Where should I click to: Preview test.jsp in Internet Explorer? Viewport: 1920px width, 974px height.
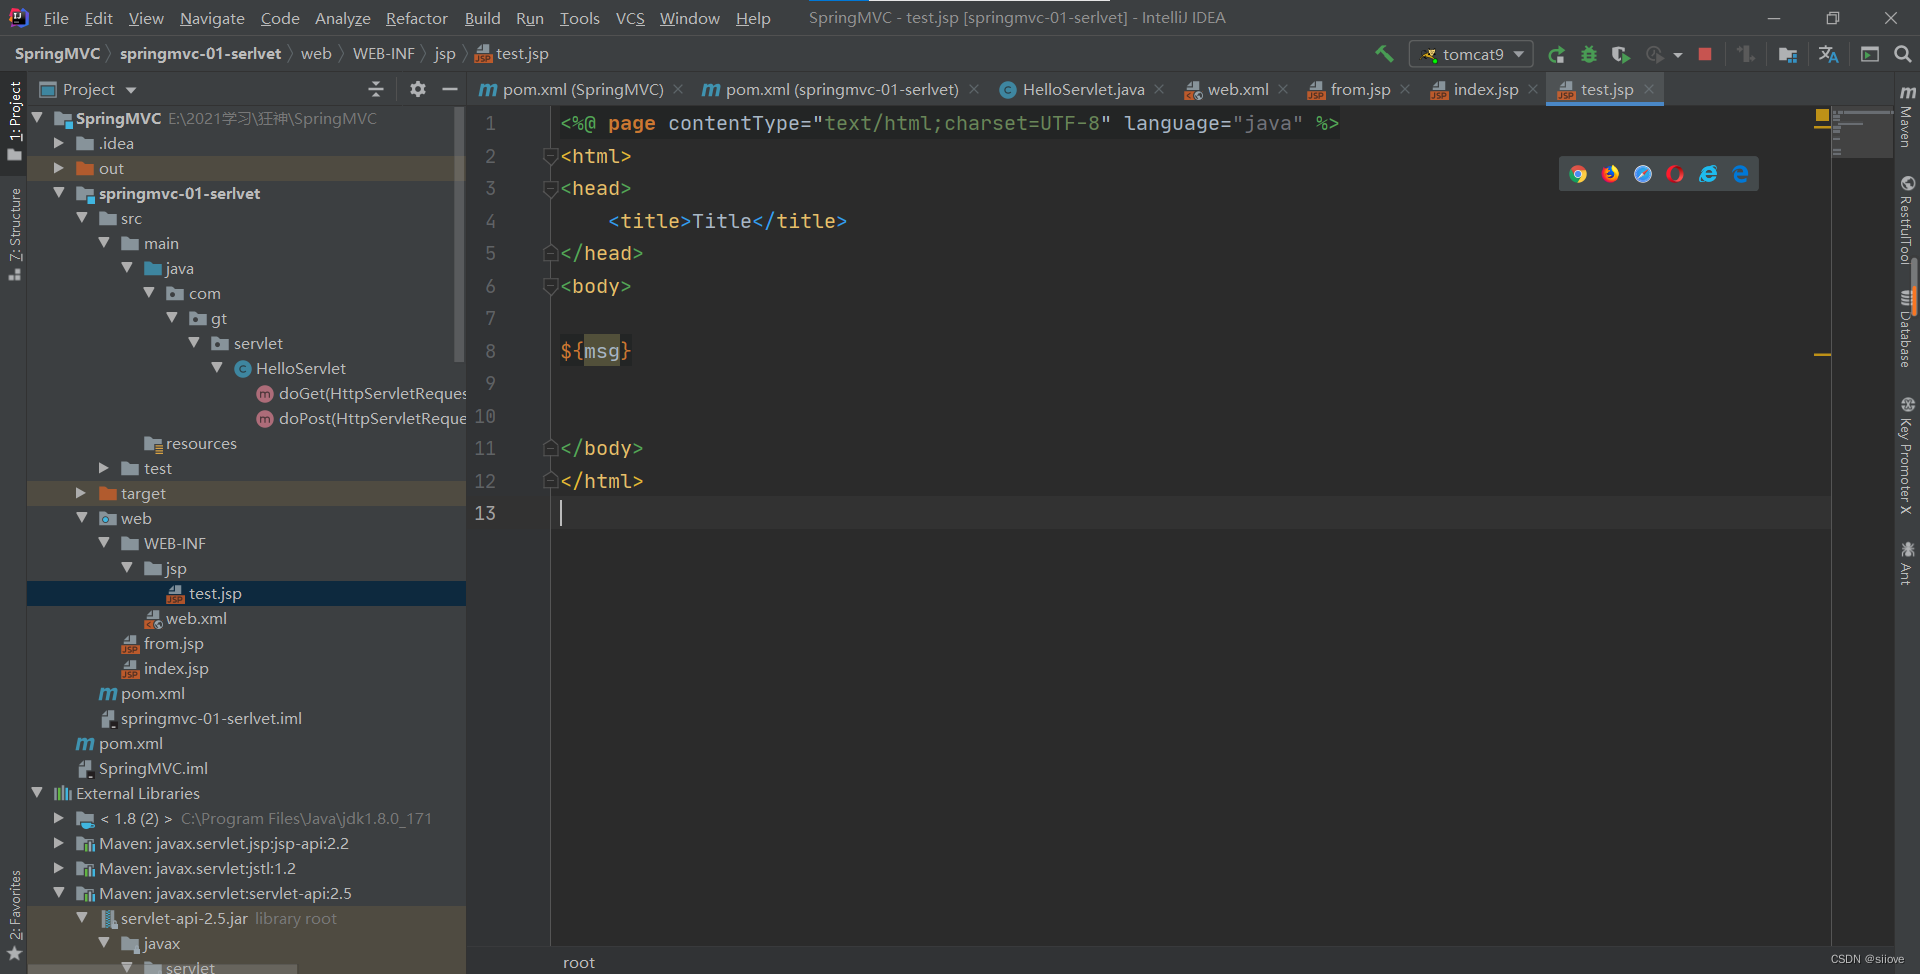click(x=1708, y=174)
